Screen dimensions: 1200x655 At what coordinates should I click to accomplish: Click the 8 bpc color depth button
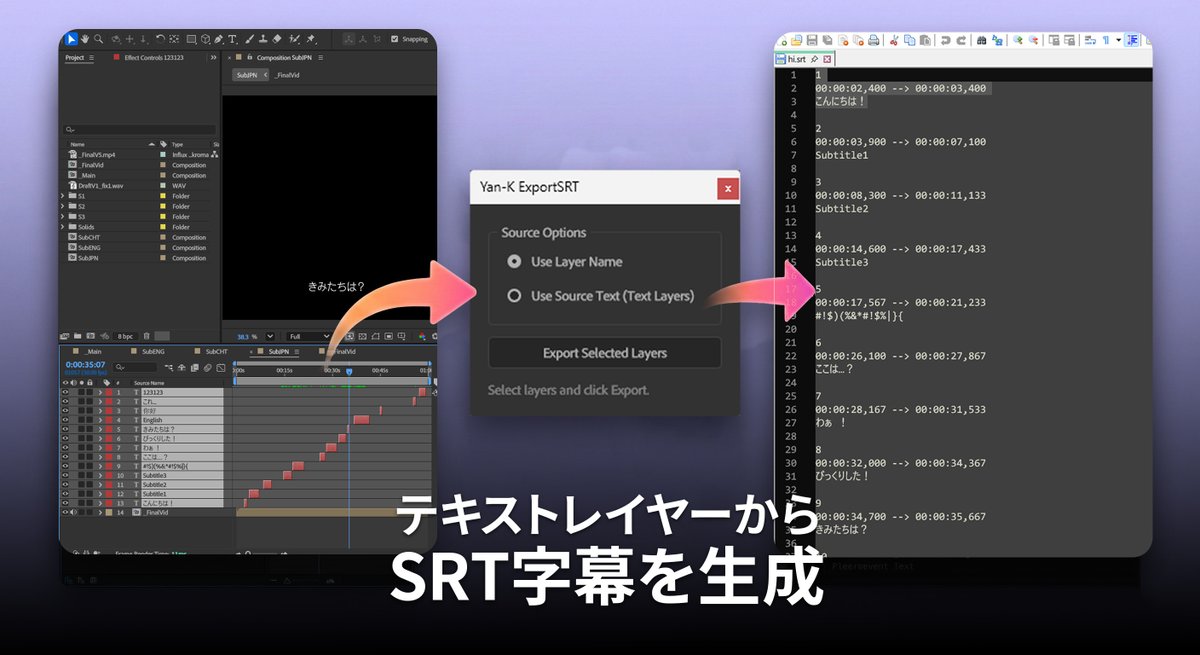125,336
